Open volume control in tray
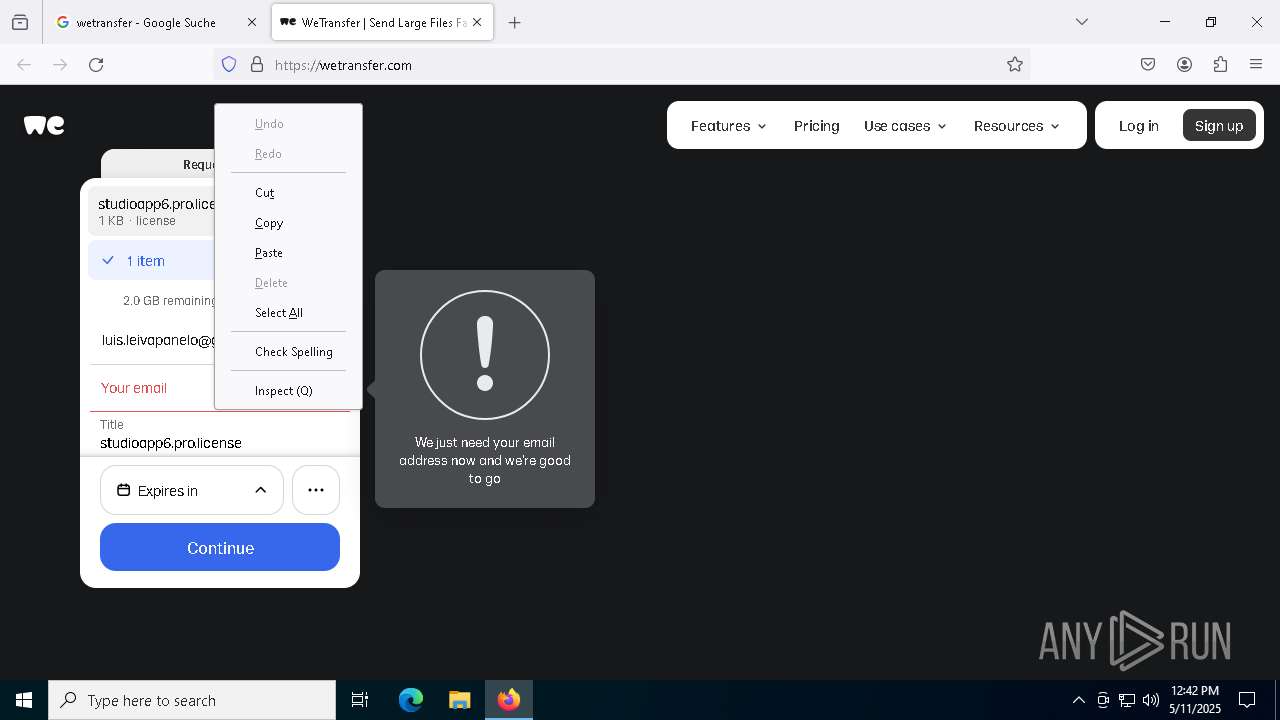Viewport: 1280px width, 720px height. [1150, 700]
